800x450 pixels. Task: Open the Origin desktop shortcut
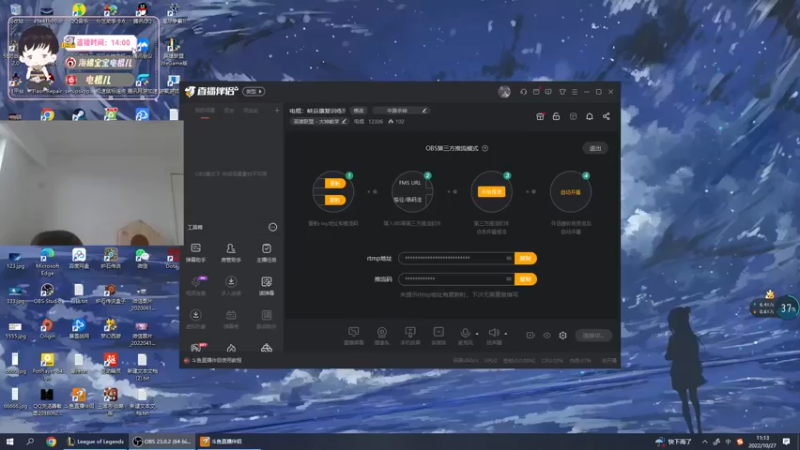tap(47, 329)
